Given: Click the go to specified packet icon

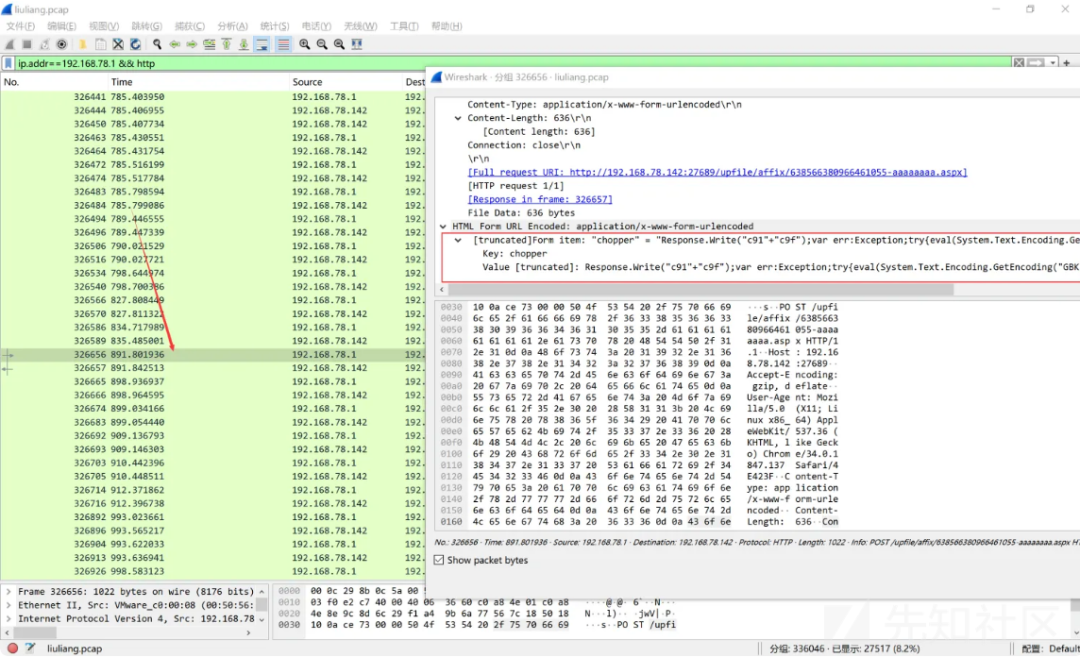Looking at the screenshot, I should coord(209,44).
